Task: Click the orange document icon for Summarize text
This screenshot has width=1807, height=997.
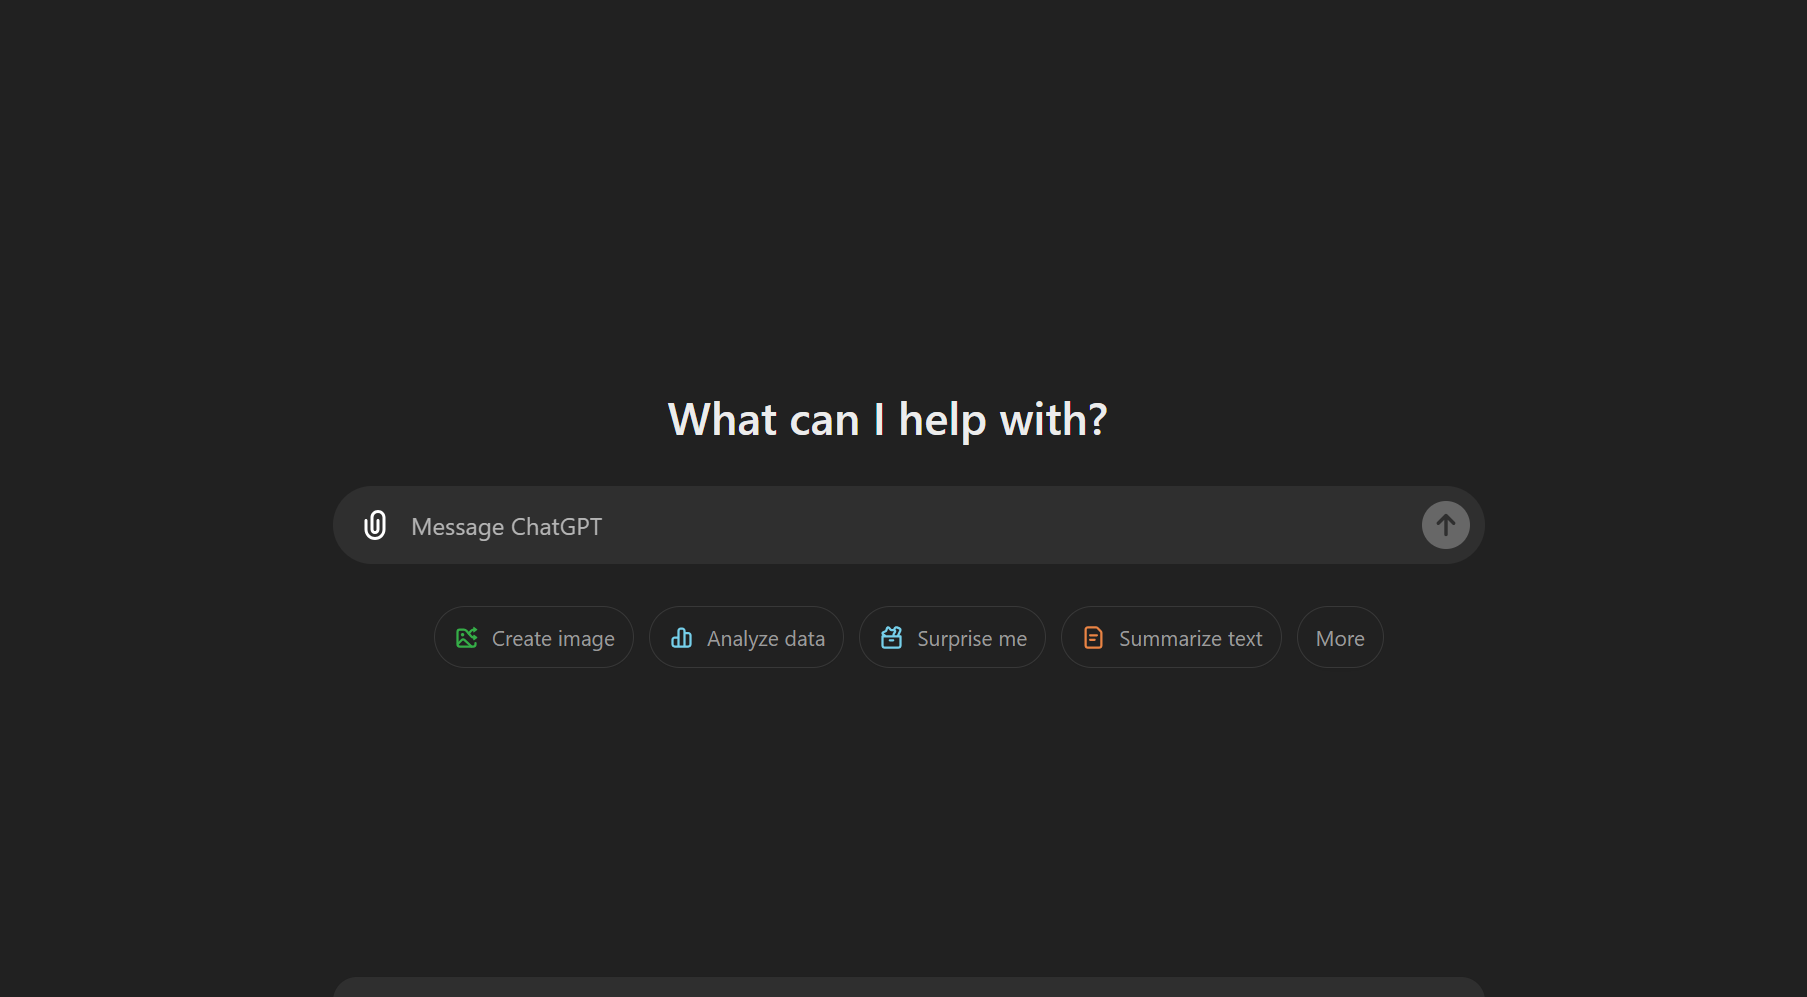Action: 1093,638
